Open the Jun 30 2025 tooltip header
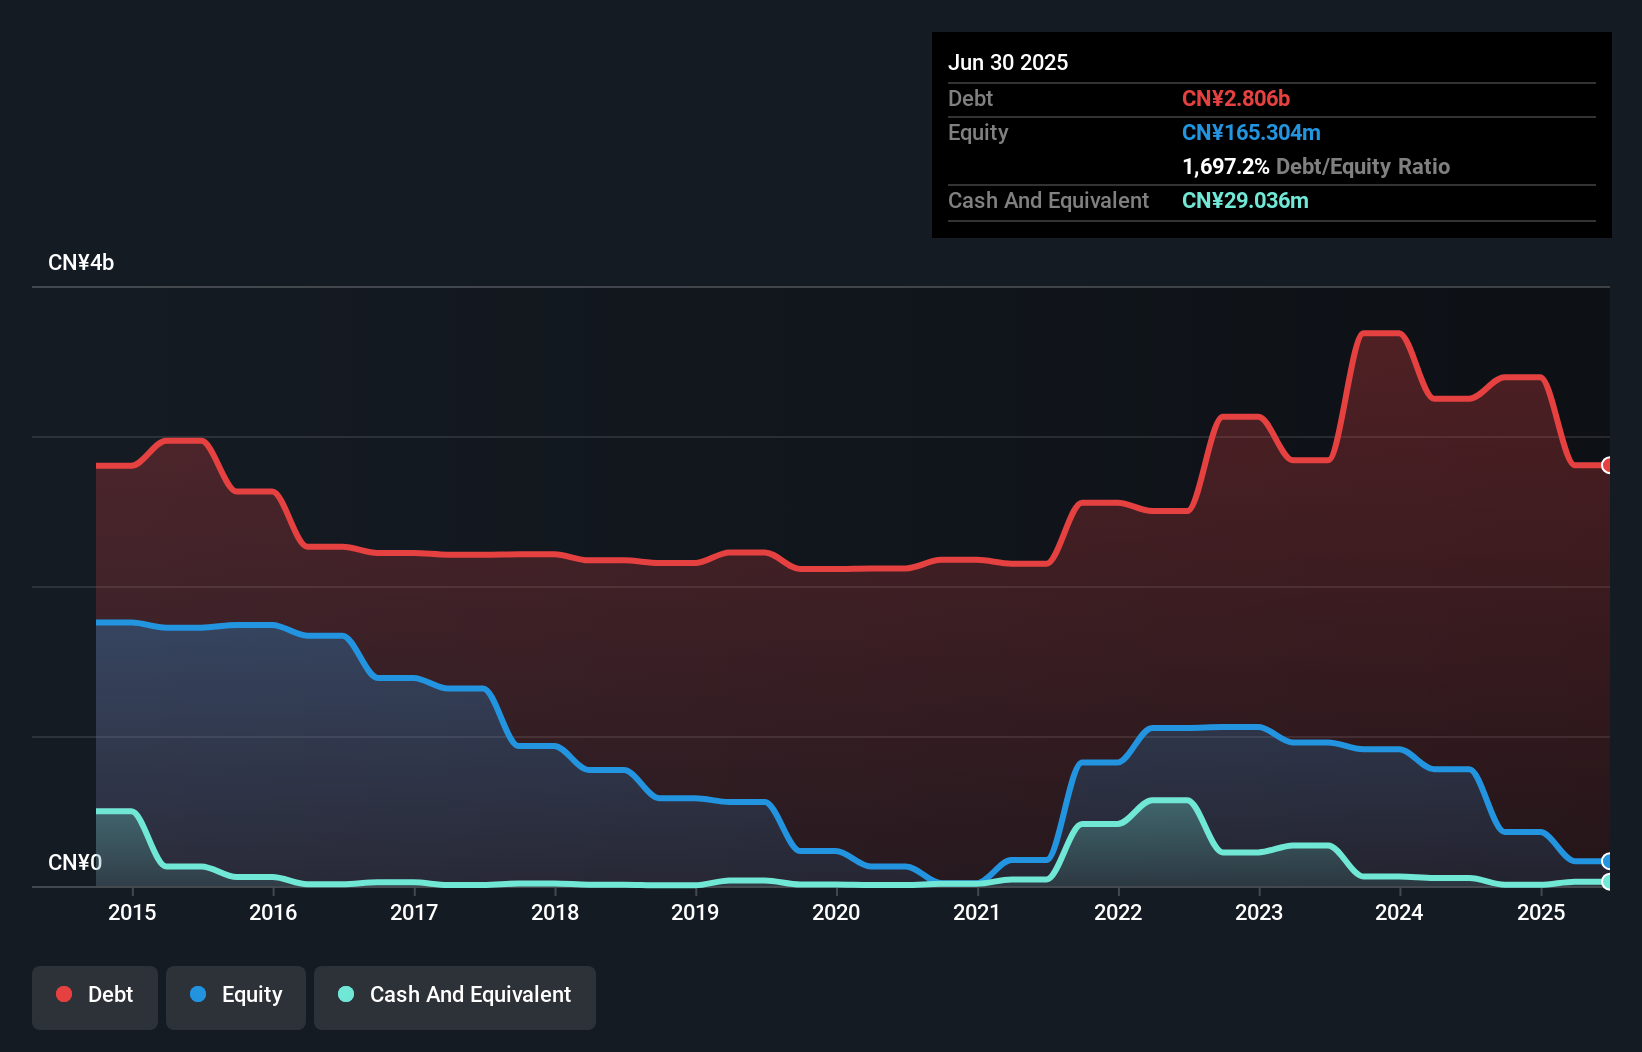The width and height of the screenshot is (1642, 1052). tap(1008, 62)
